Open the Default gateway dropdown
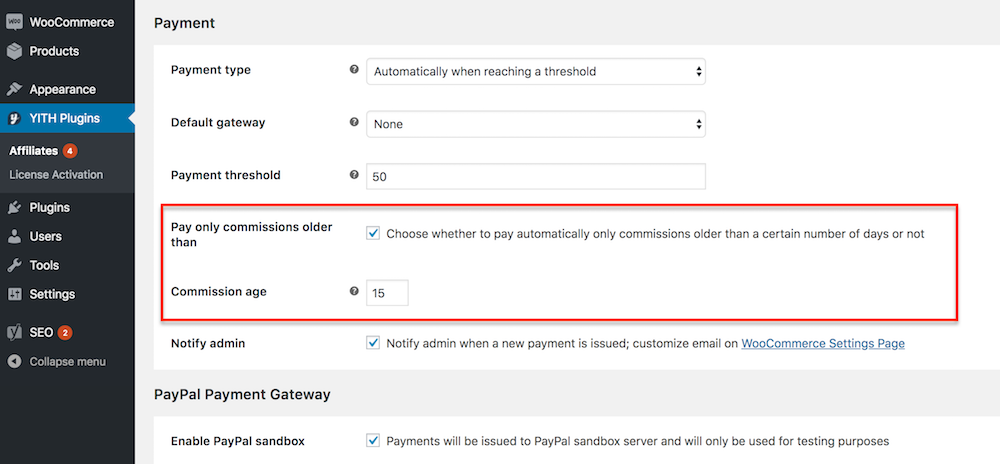Viewport: 1000px width, 464px height. [536, 124]
